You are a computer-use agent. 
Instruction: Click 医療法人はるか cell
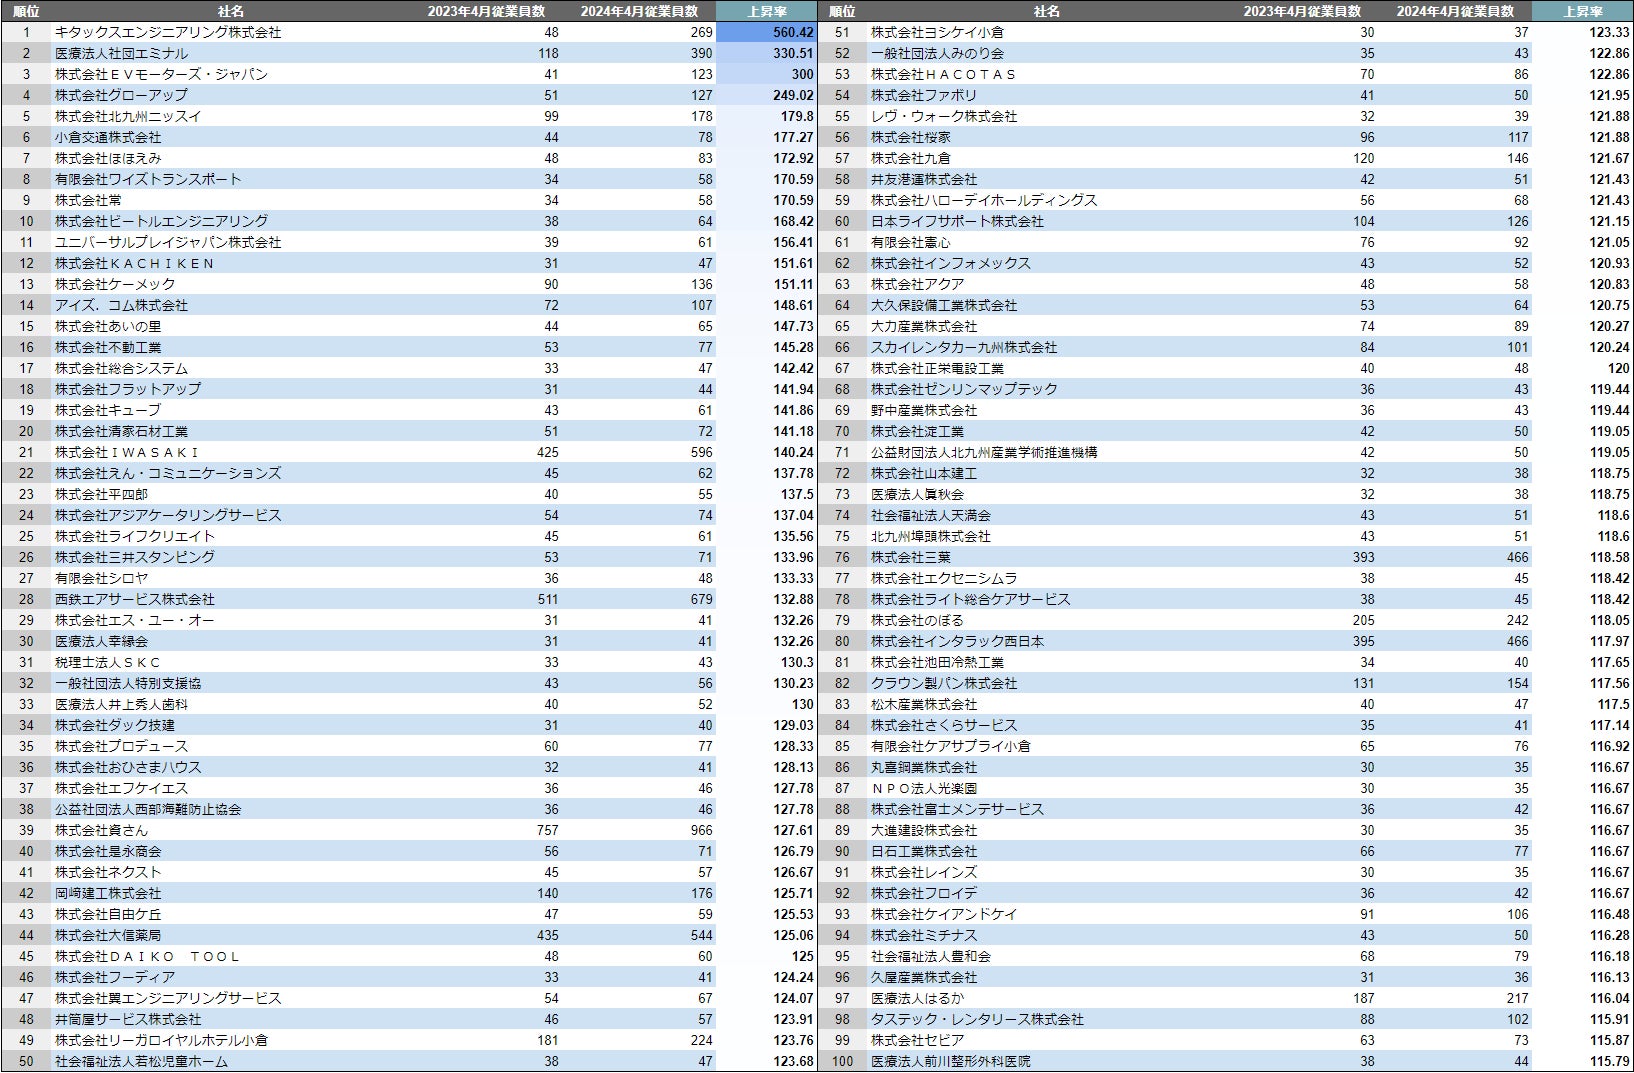pos(917,998)
